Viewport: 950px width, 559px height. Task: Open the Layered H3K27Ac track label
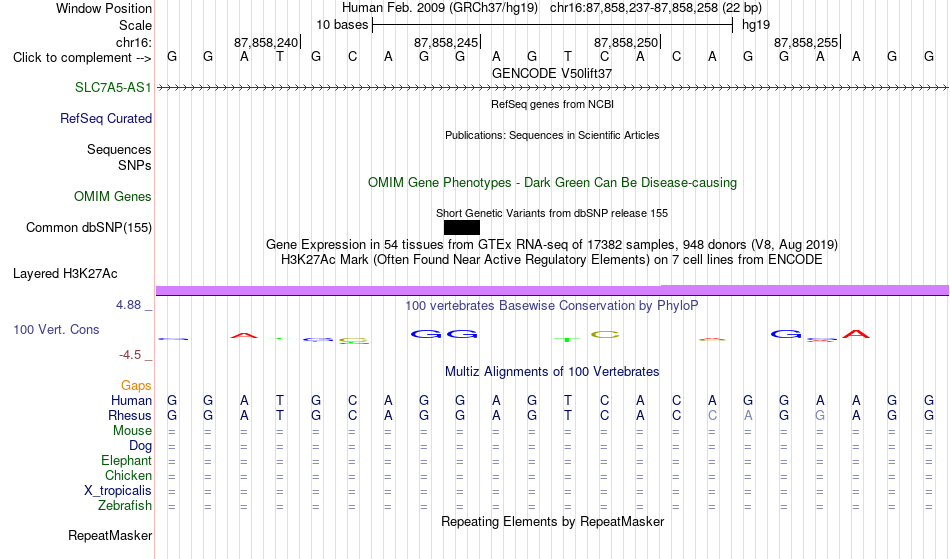[65, 273]
